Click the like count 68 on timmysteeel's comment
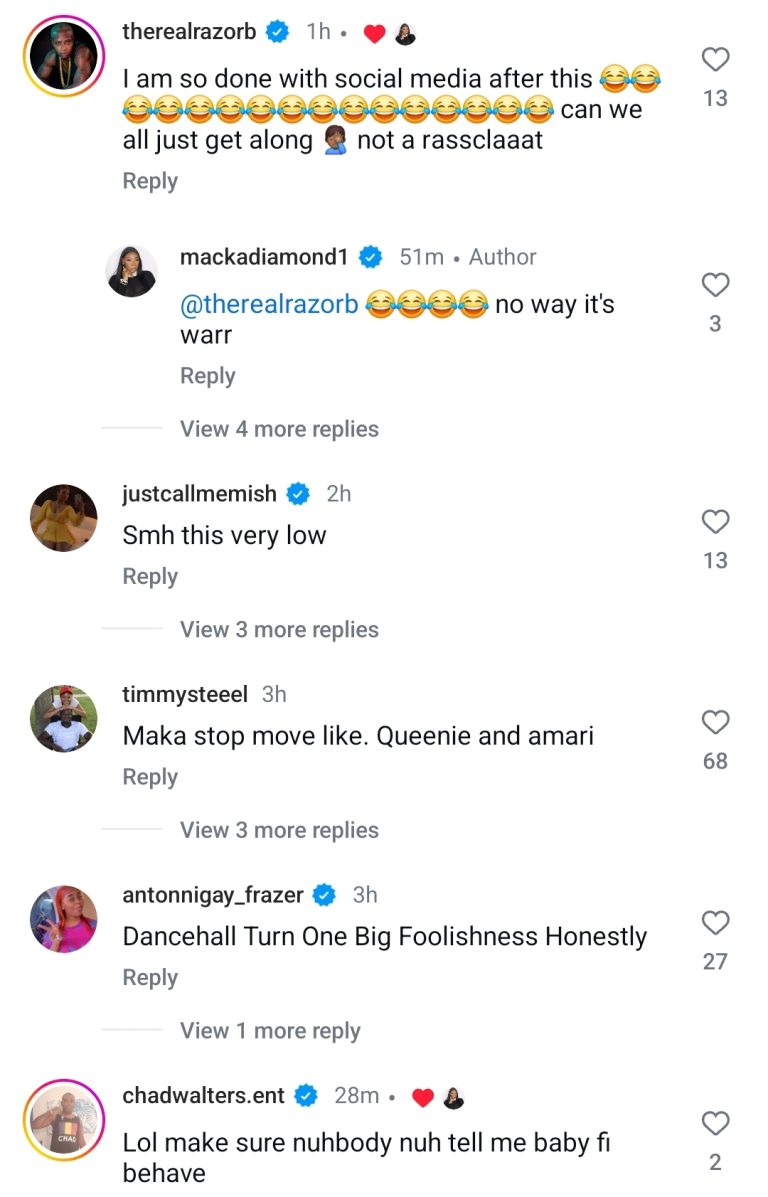 tap(714, 760)
